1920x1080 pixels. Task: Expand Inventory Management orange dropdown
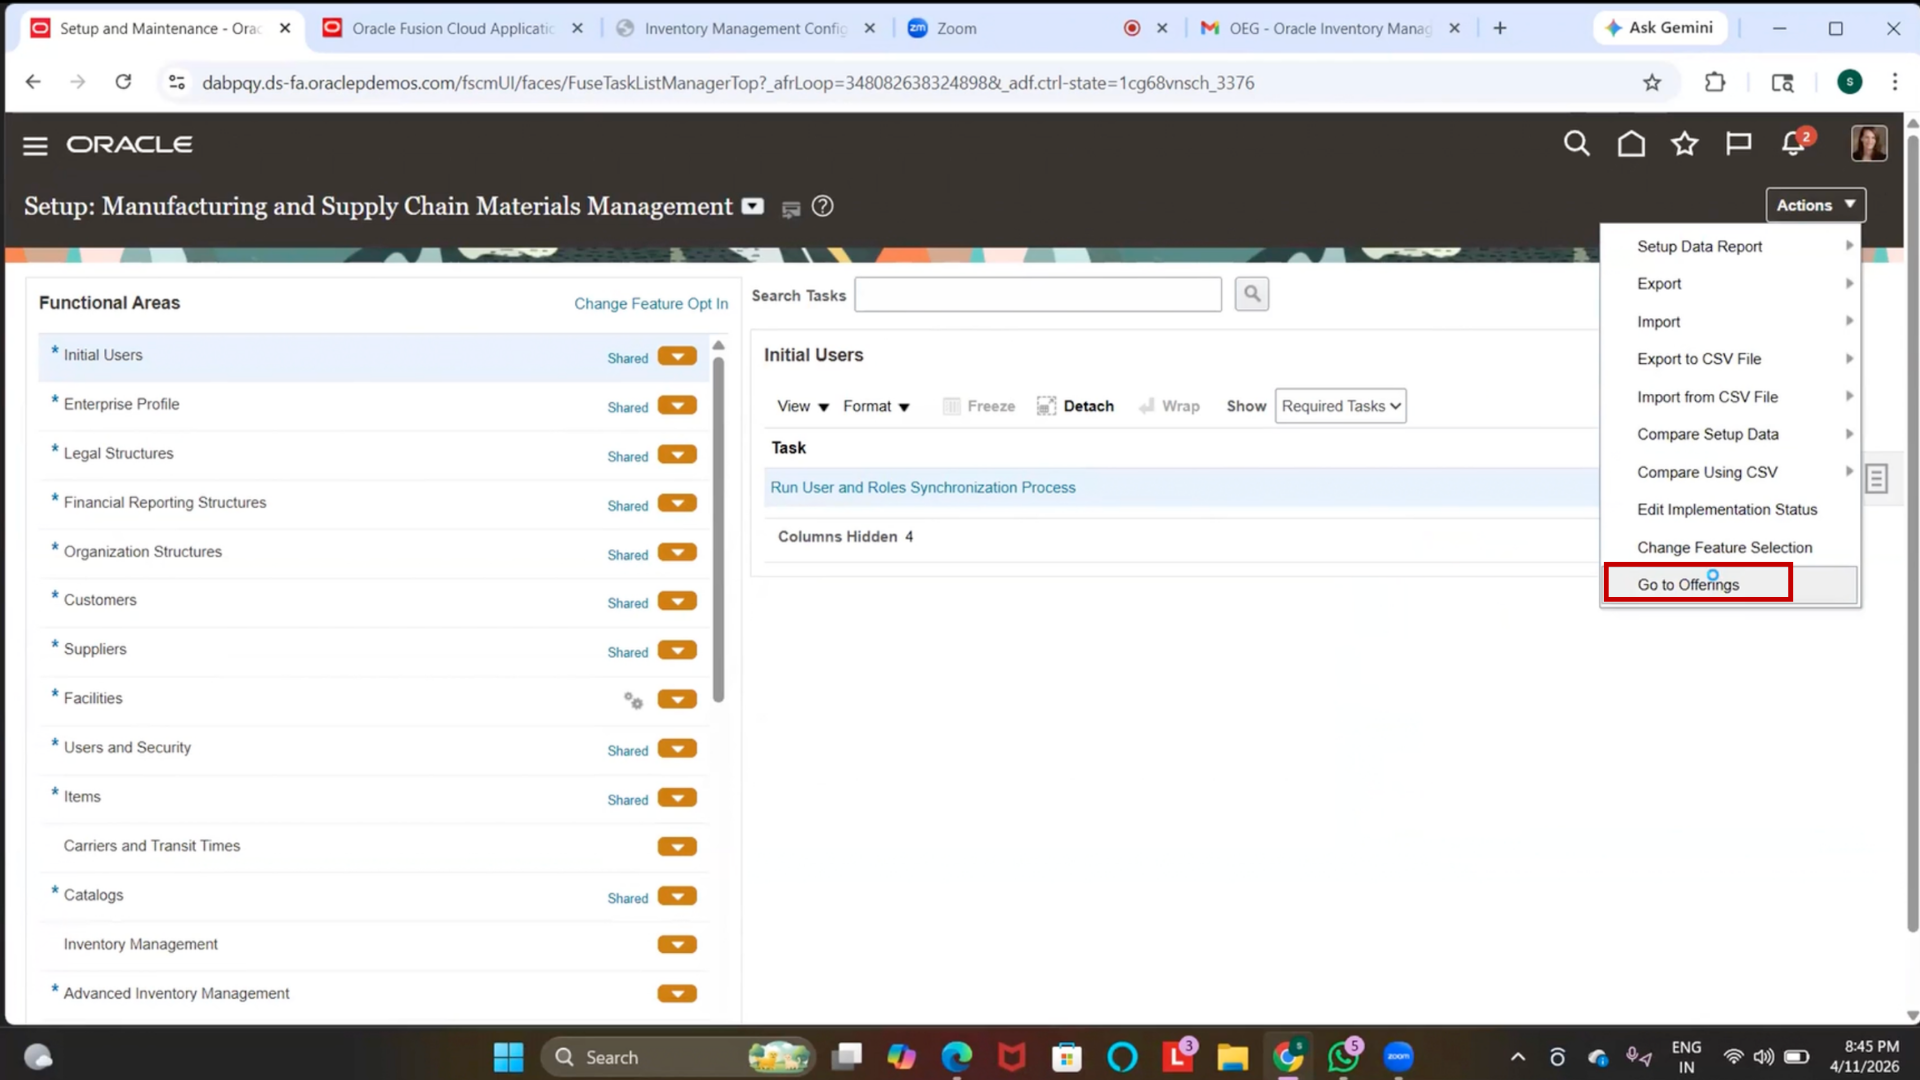pos(677,945)
